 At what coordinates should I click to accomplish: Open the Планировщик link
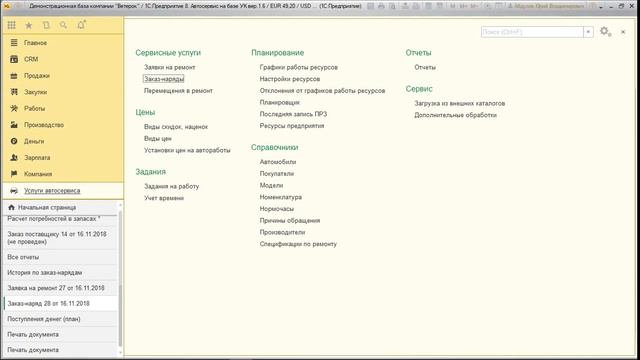click(280, 102)
